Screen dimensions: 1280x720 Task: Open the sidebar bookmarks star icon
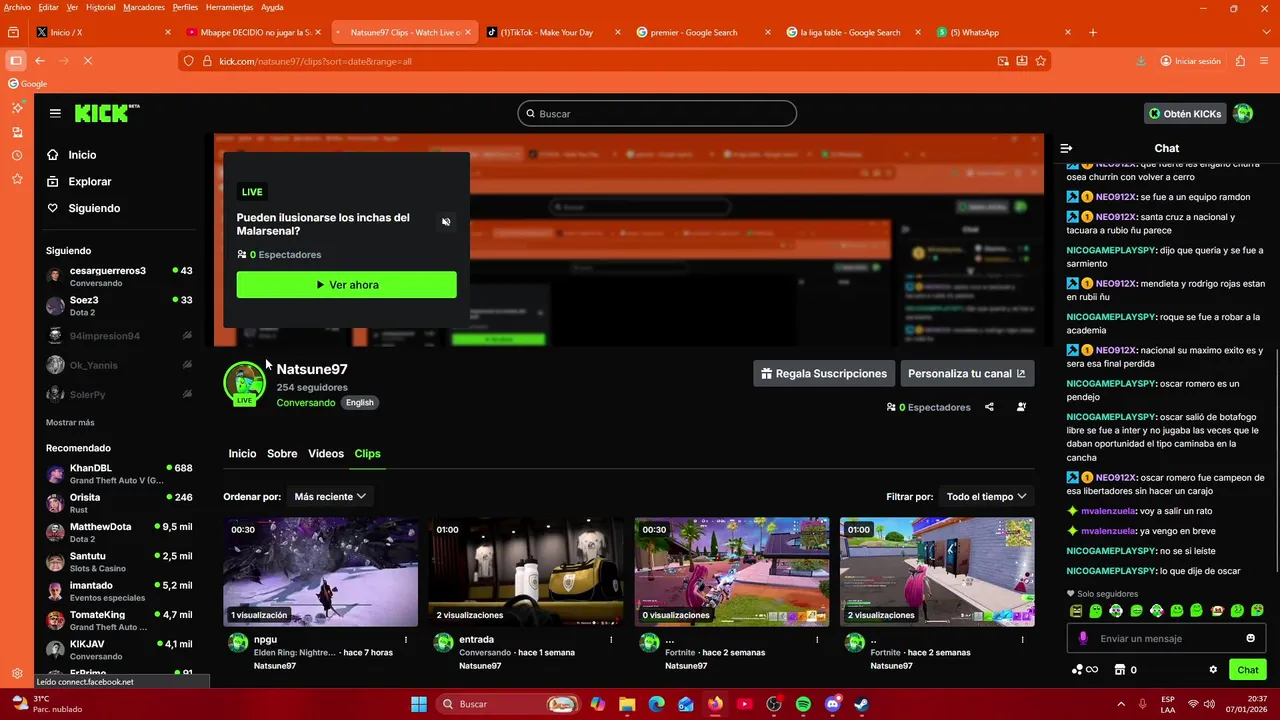17,179
